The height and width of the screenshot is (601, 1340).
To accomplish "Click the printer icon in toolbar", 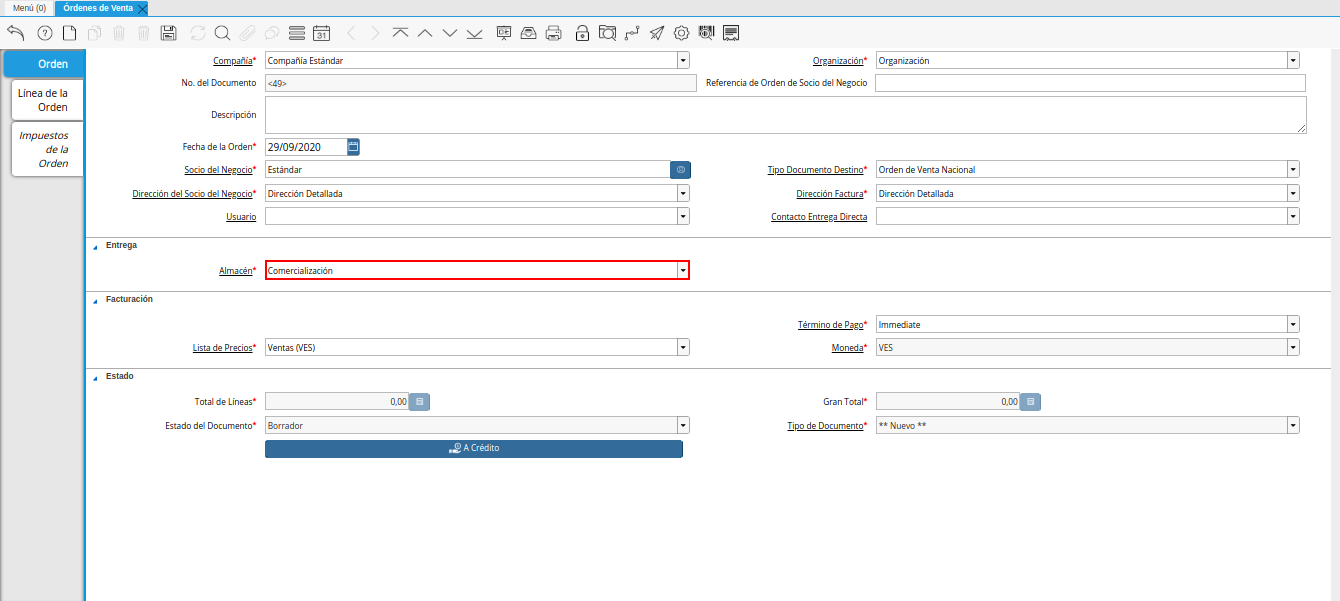I will pos(553,33).
